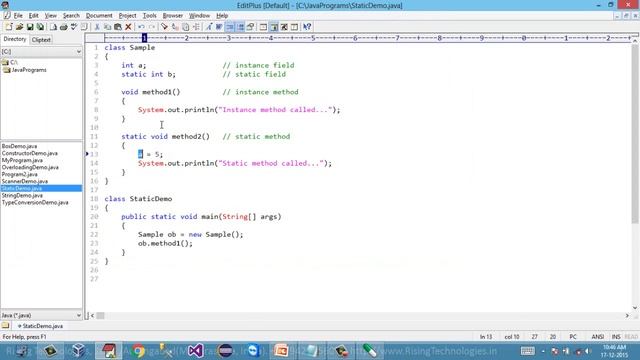The height and width of the screenshot is (360, 640).
Task: Save the file with the floppy disk icon
Action: [x=30, y=27]
